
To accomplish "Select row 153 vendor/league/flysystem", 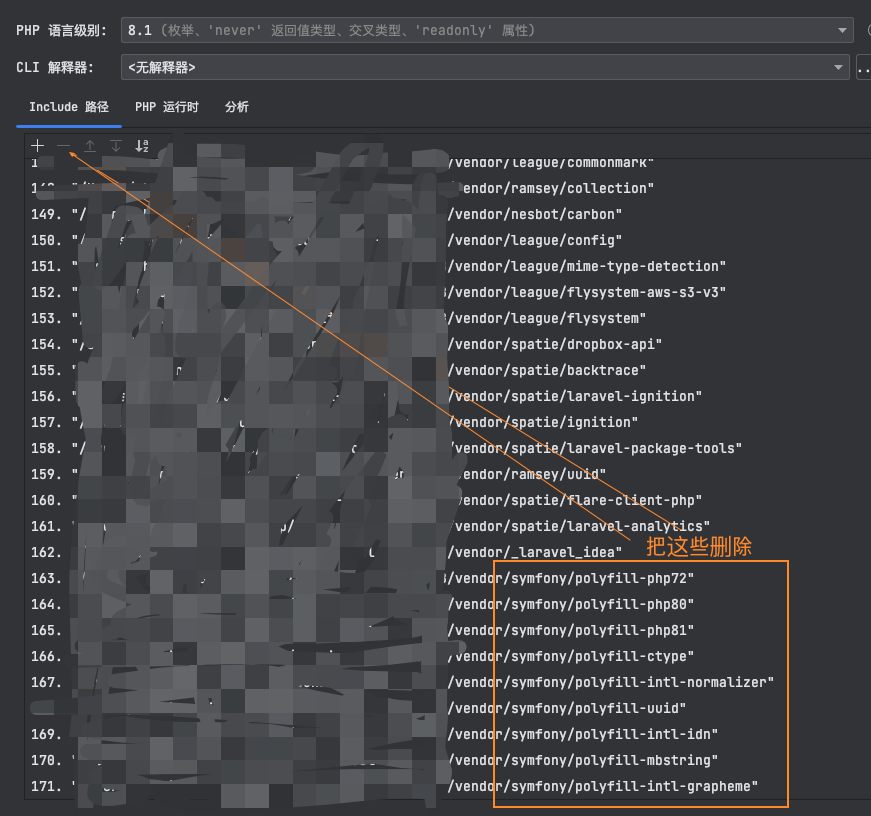I will coord(448,318).
